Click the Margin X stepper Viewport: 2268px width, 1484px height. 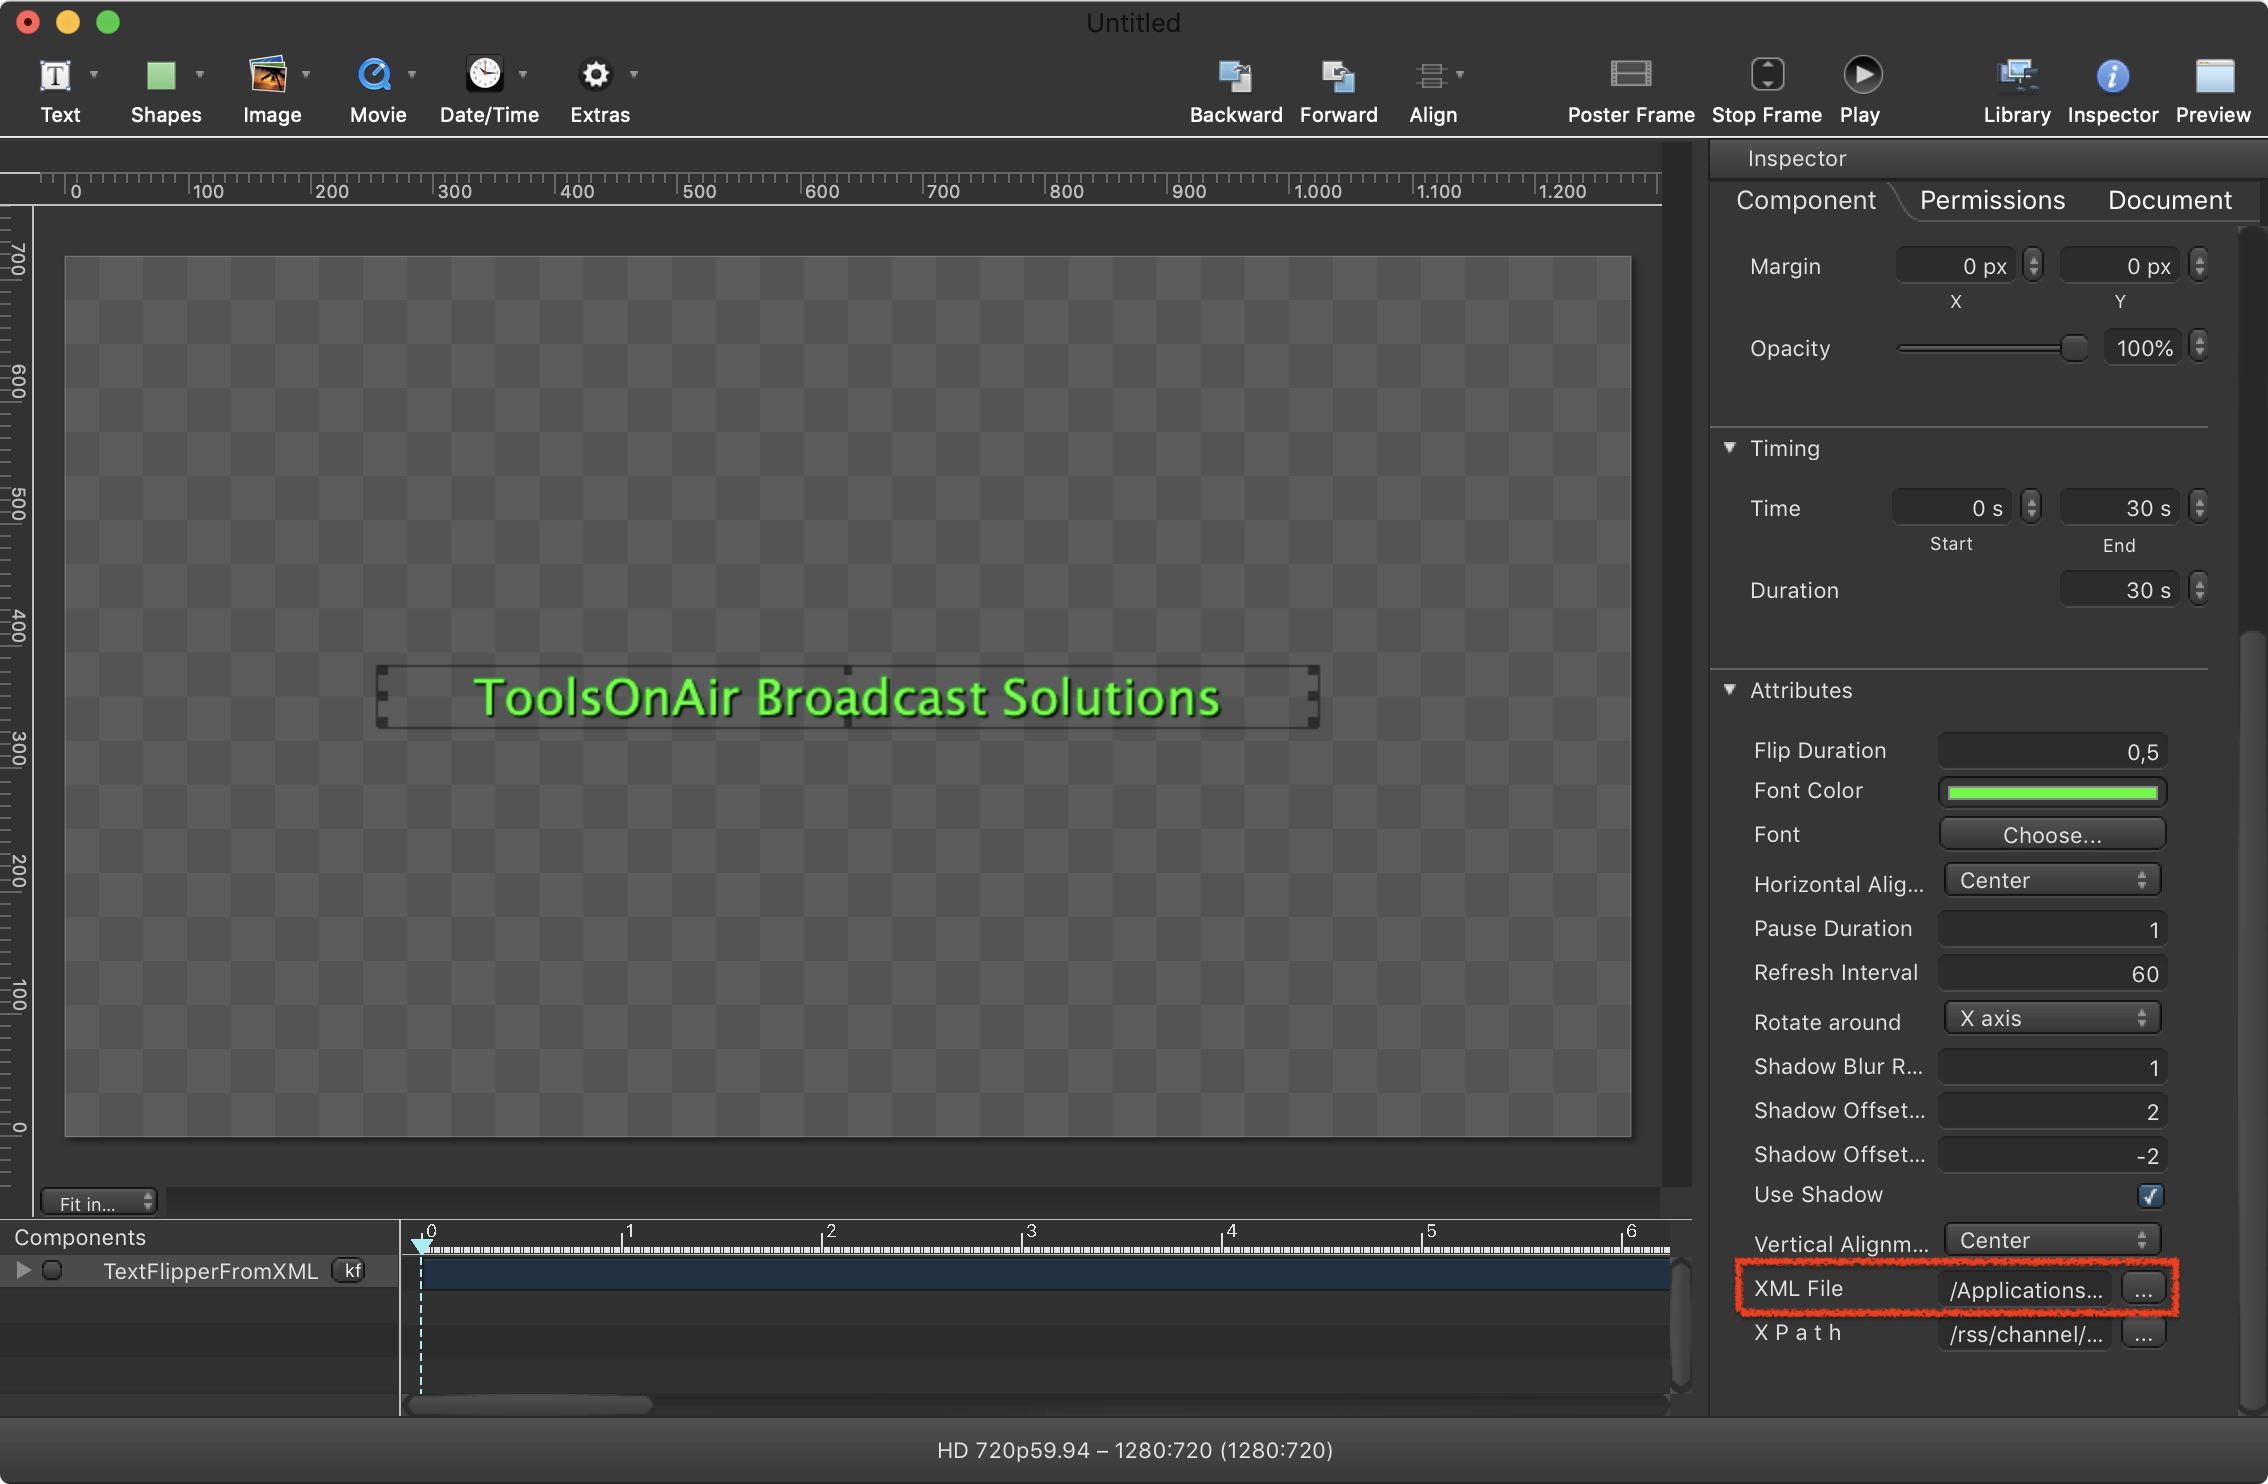point(2032,265)
